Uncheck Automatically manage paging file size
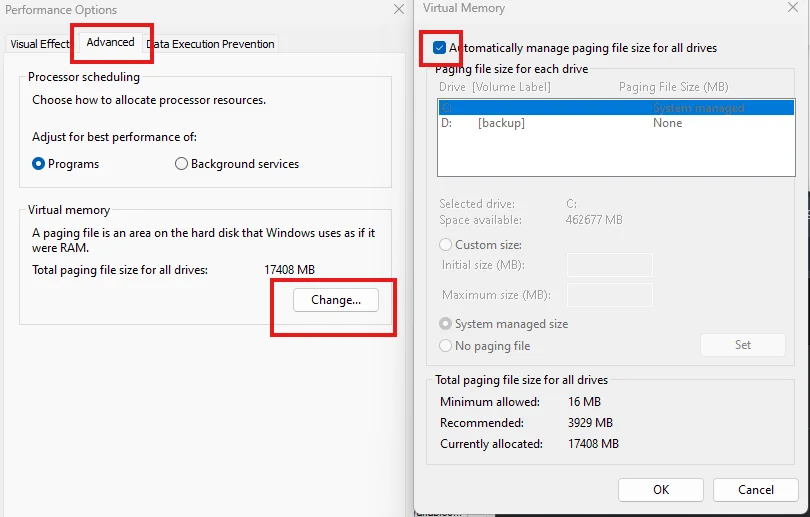Screen dimensions: 810x517 pyautogui.click(x=439, y=48)
